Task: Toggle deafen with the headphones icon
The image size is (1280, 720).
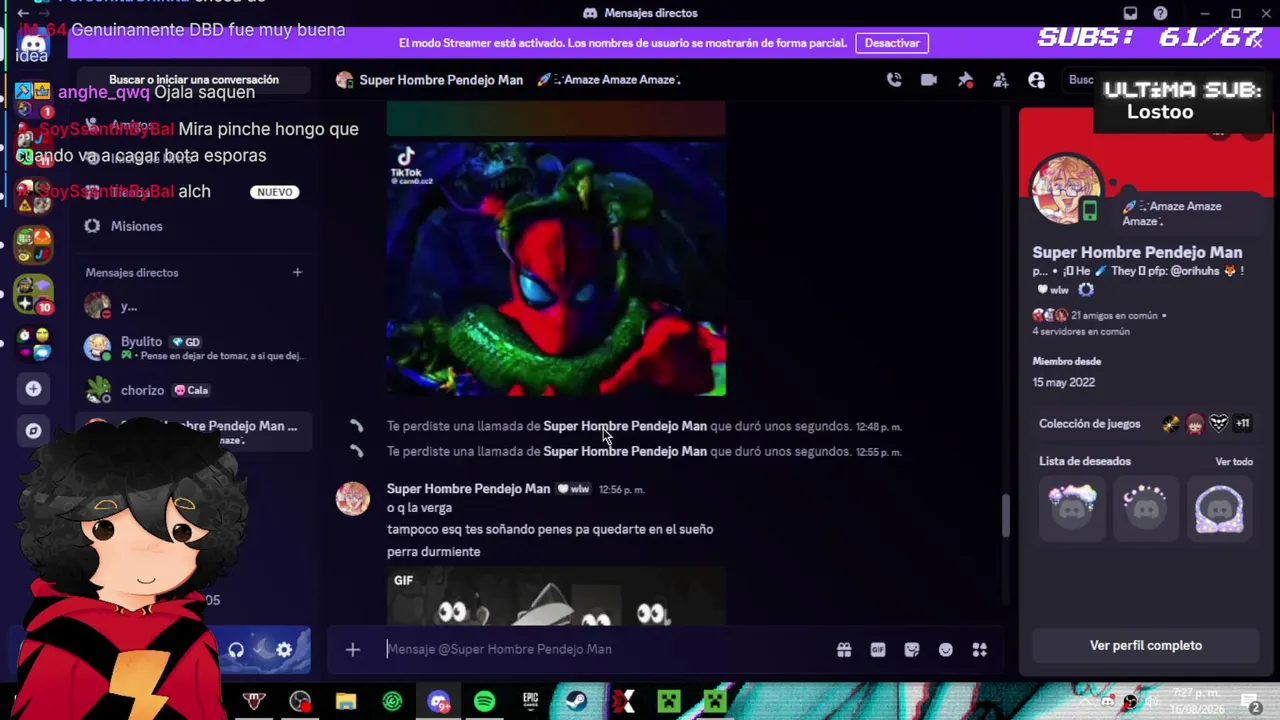Action: [236, 651]
